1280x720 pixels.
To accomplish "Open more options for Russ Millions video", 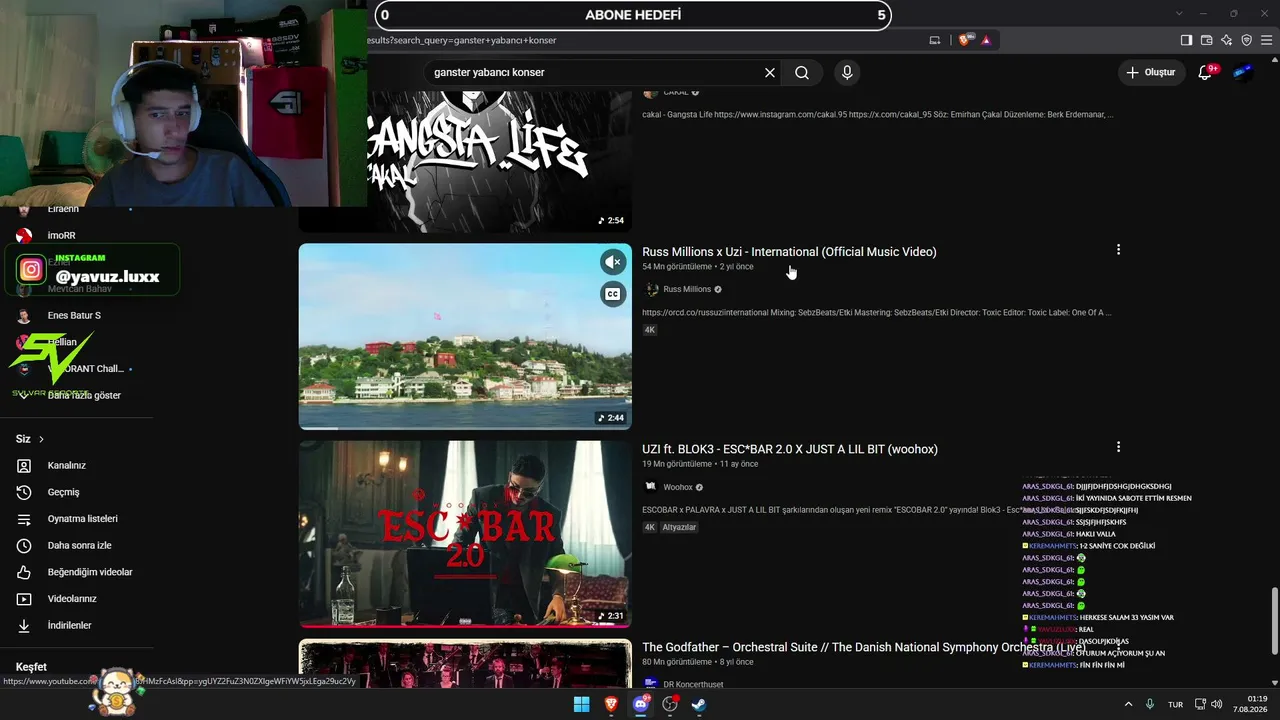I will coord(1118,250).
